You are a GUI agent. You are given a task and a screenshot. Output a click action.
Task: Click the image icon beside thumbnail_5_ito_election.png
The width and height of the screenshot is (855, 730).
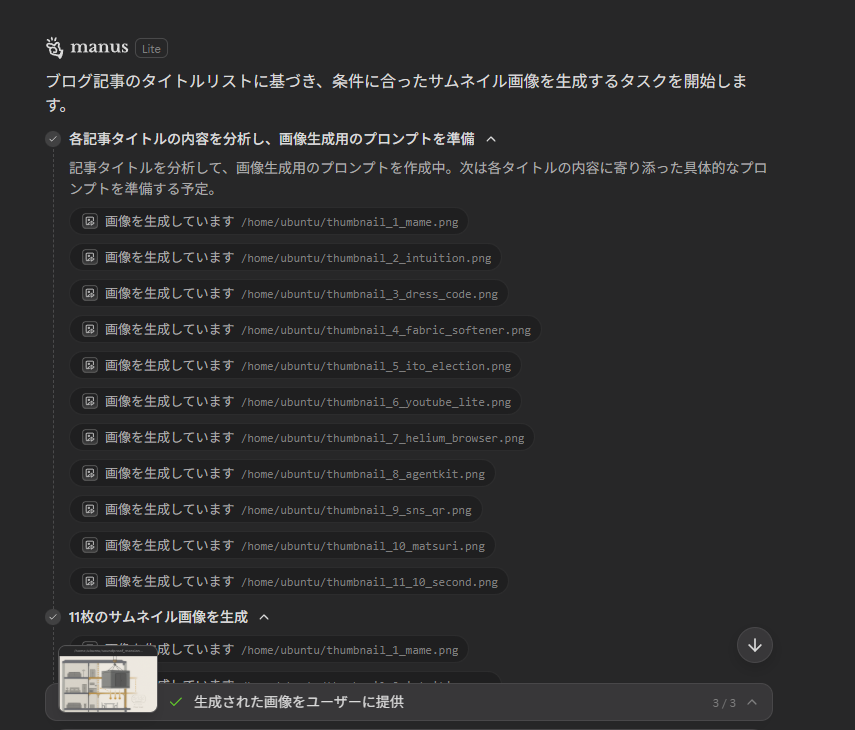pyautogui.click(x=90, y=365)
